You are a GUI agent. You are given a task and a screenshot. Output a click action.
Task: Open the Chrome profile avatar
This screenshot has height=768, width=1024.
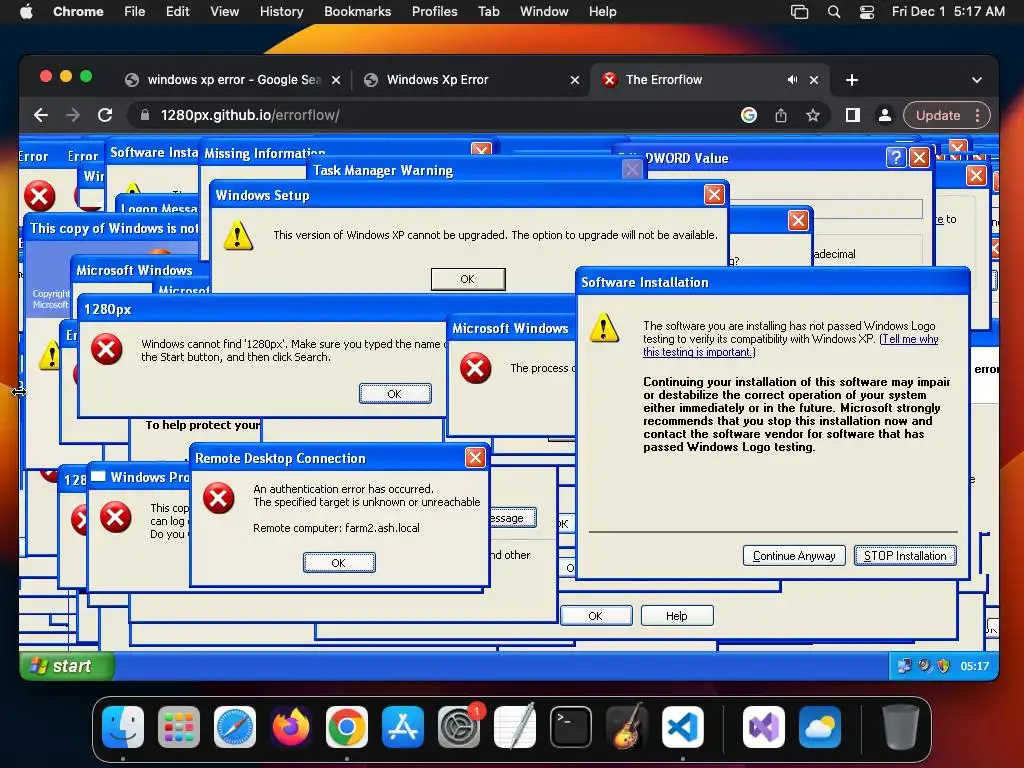click(x=884, y=116)
